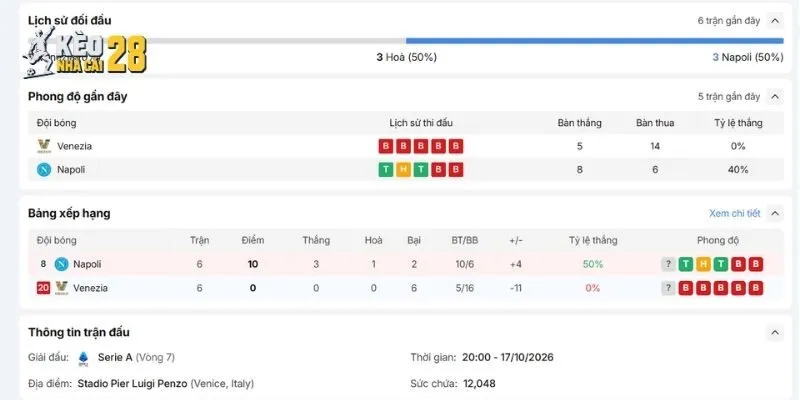Click the Keo Nha Cai 28 watermark logo
The width and height of the screenshot is (800, 400).
85,53
